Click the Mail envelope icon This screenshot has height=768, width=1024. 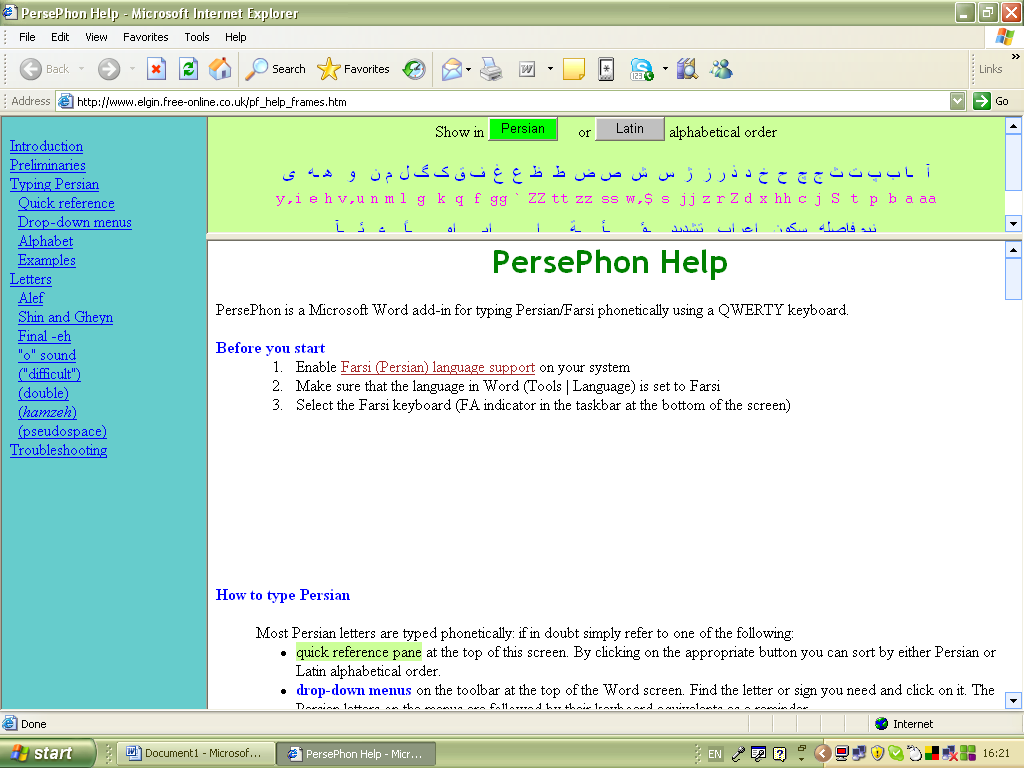coord(451,69)
